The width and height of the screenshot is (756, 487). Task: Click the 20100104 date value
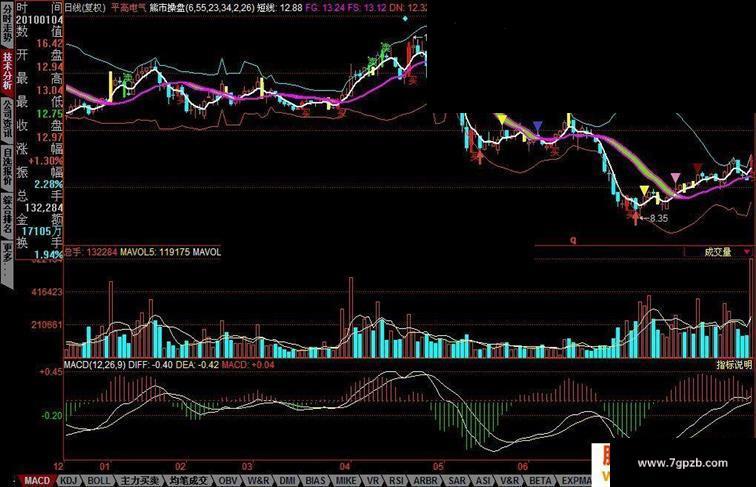[x=39, y=20]
